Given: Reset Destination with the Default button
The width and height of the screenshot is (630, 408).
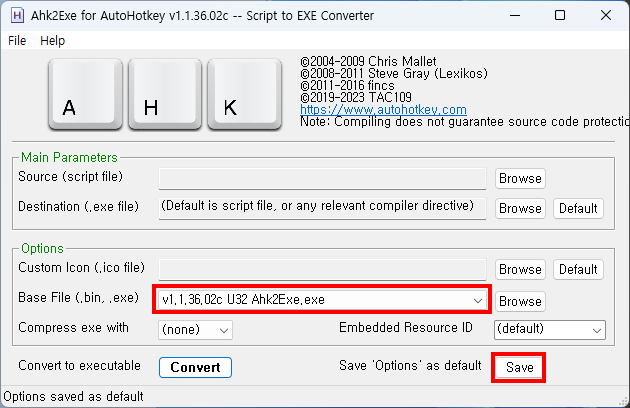Looking at the screenshot, I should point(578,208).
